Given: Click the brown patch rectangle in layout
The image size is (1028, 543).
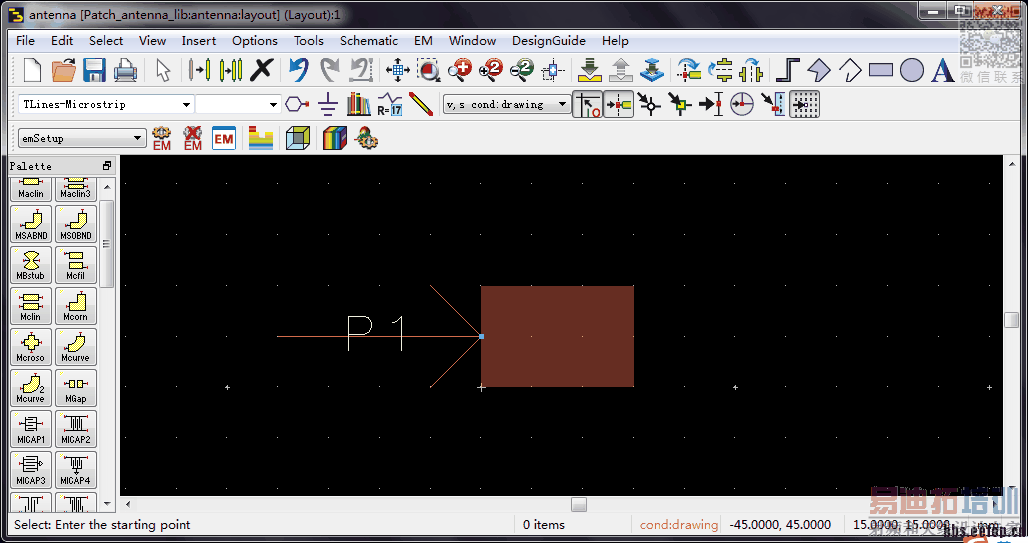Looking at the screenshot, I should [x=557, y=336].
